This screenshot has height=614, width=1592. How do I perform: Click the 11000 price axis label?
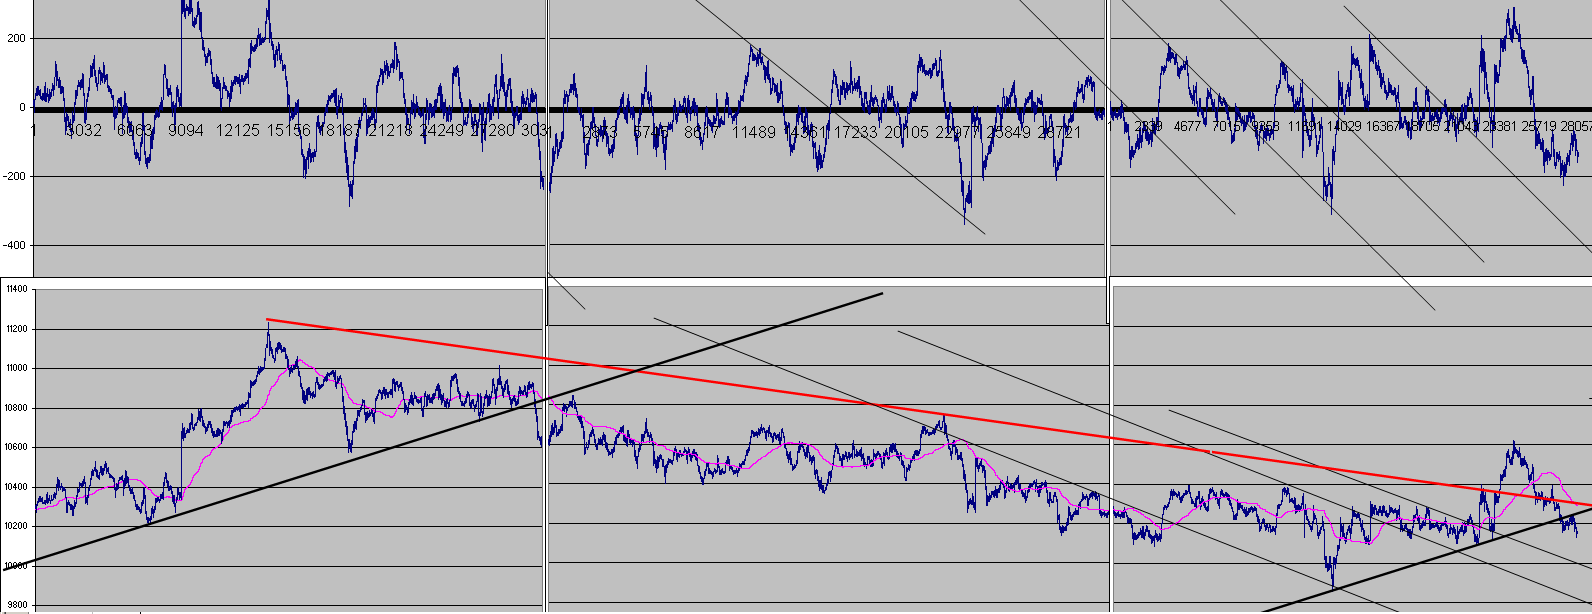(x=18, y=368)
